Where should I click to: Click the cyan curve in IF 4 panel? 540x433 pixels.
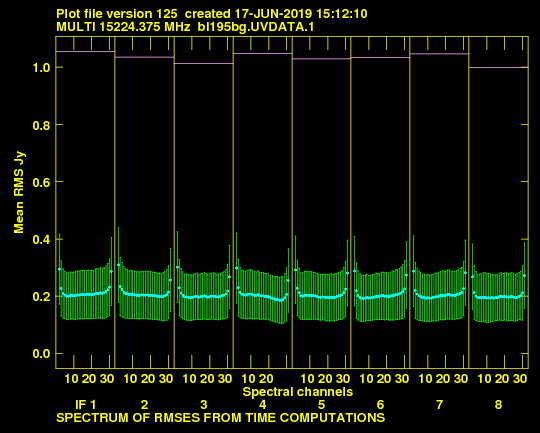[262, 296]
